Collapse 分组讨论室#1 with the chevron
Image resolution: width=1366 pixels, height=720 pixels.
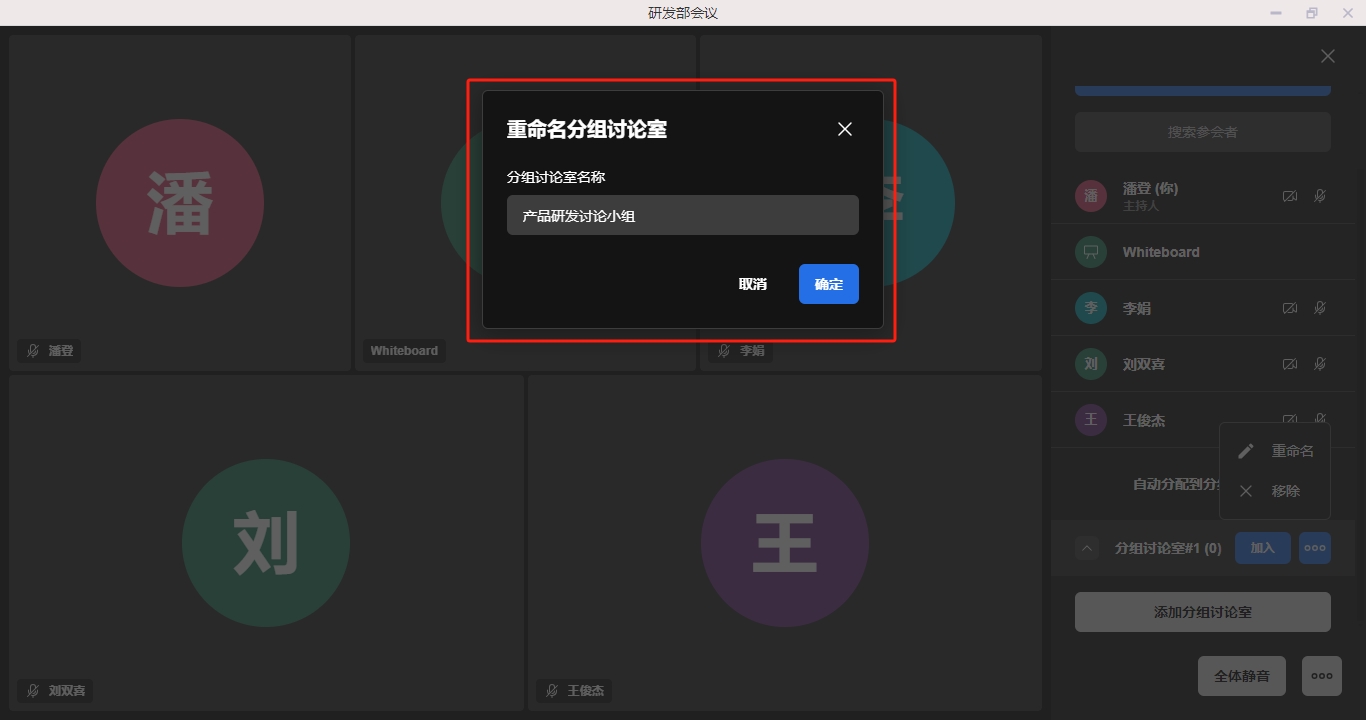(x=1087, y=548)
